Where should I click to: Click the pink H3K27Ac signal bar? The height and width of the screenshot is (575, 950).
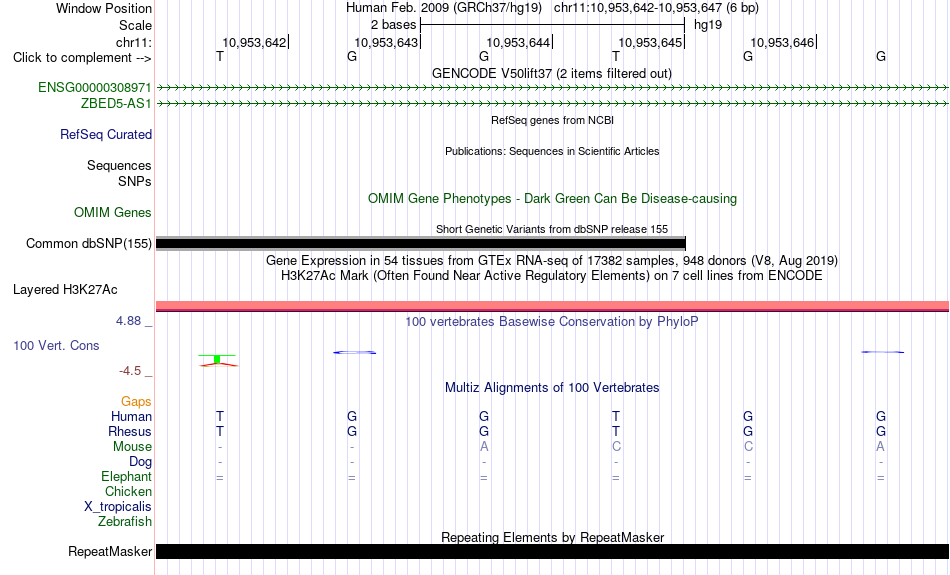point(553,306)
